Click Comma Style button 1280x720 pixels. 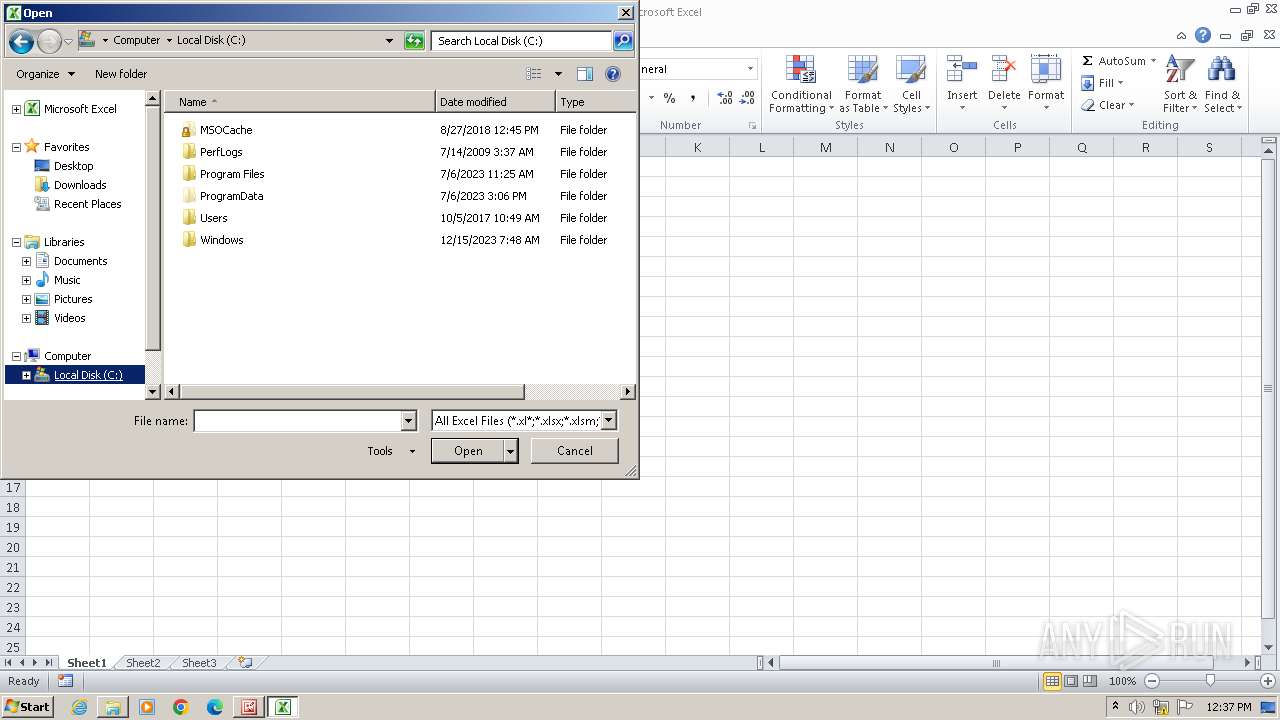tap(692, 98)
